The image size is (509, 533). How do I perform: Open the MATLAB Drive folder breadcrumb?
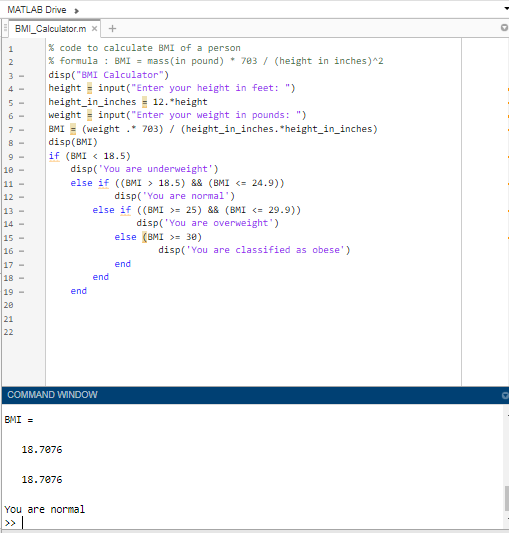tap(37, 10)
